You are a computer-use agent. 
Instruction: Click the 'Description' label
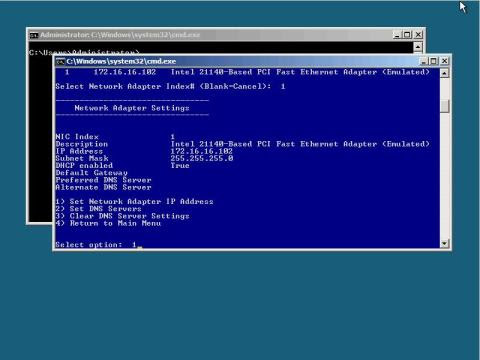pyautogui.click(x=82, y=144)
